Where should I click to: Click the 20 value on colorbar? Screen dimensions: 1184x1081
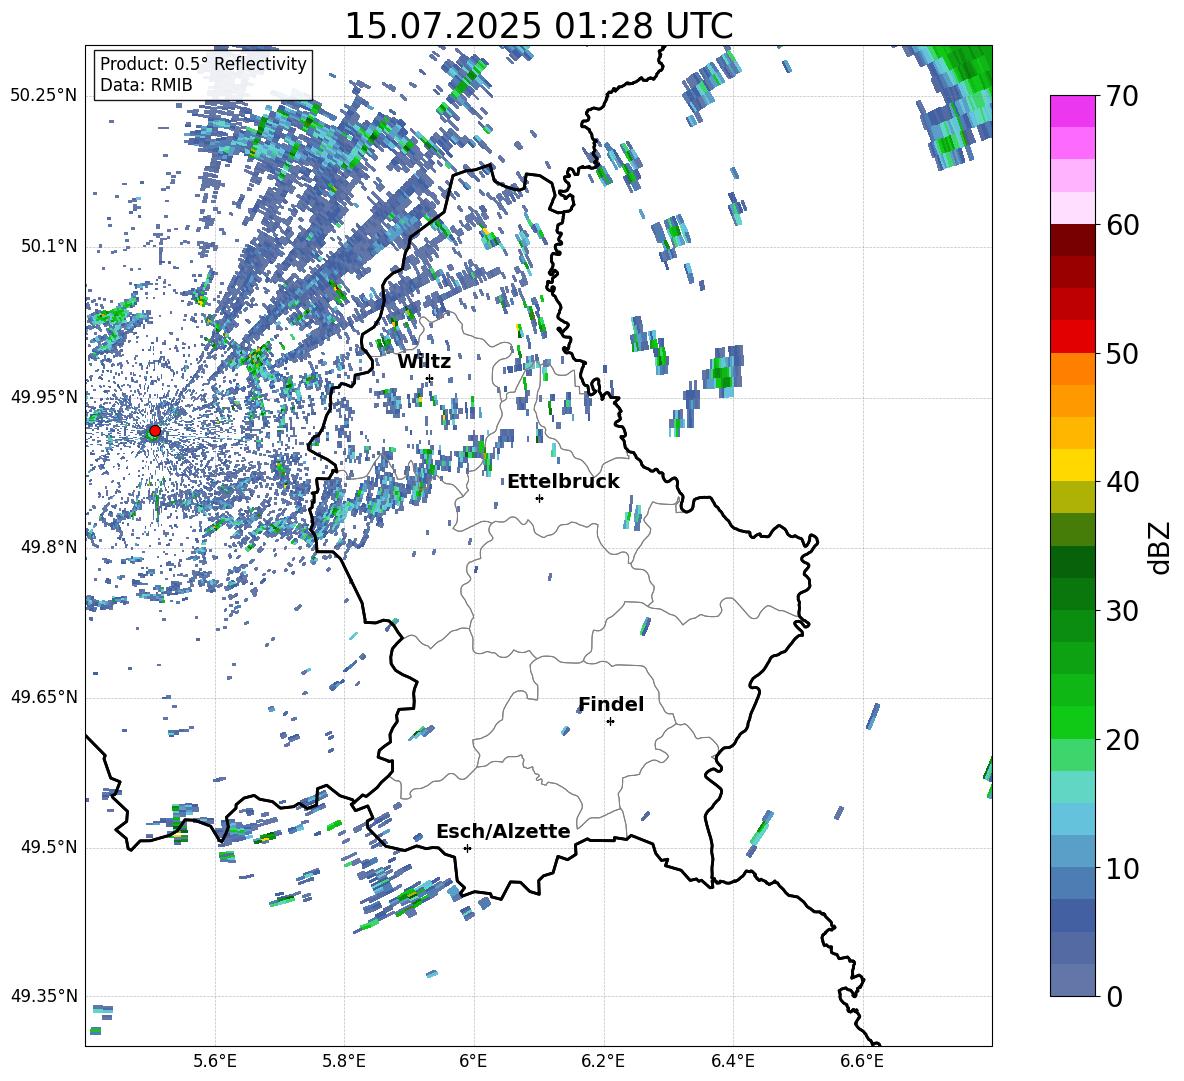coord(1123,740)
